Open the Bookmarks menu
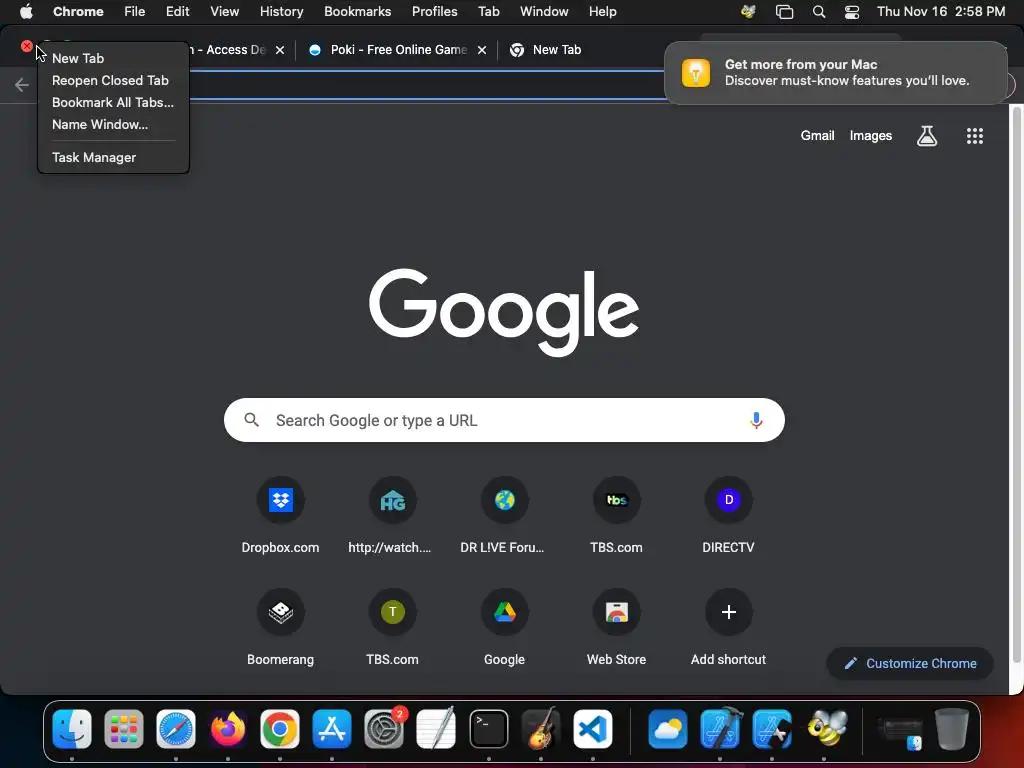Screen dimensions: 1024x768 (x=357, y=12)
